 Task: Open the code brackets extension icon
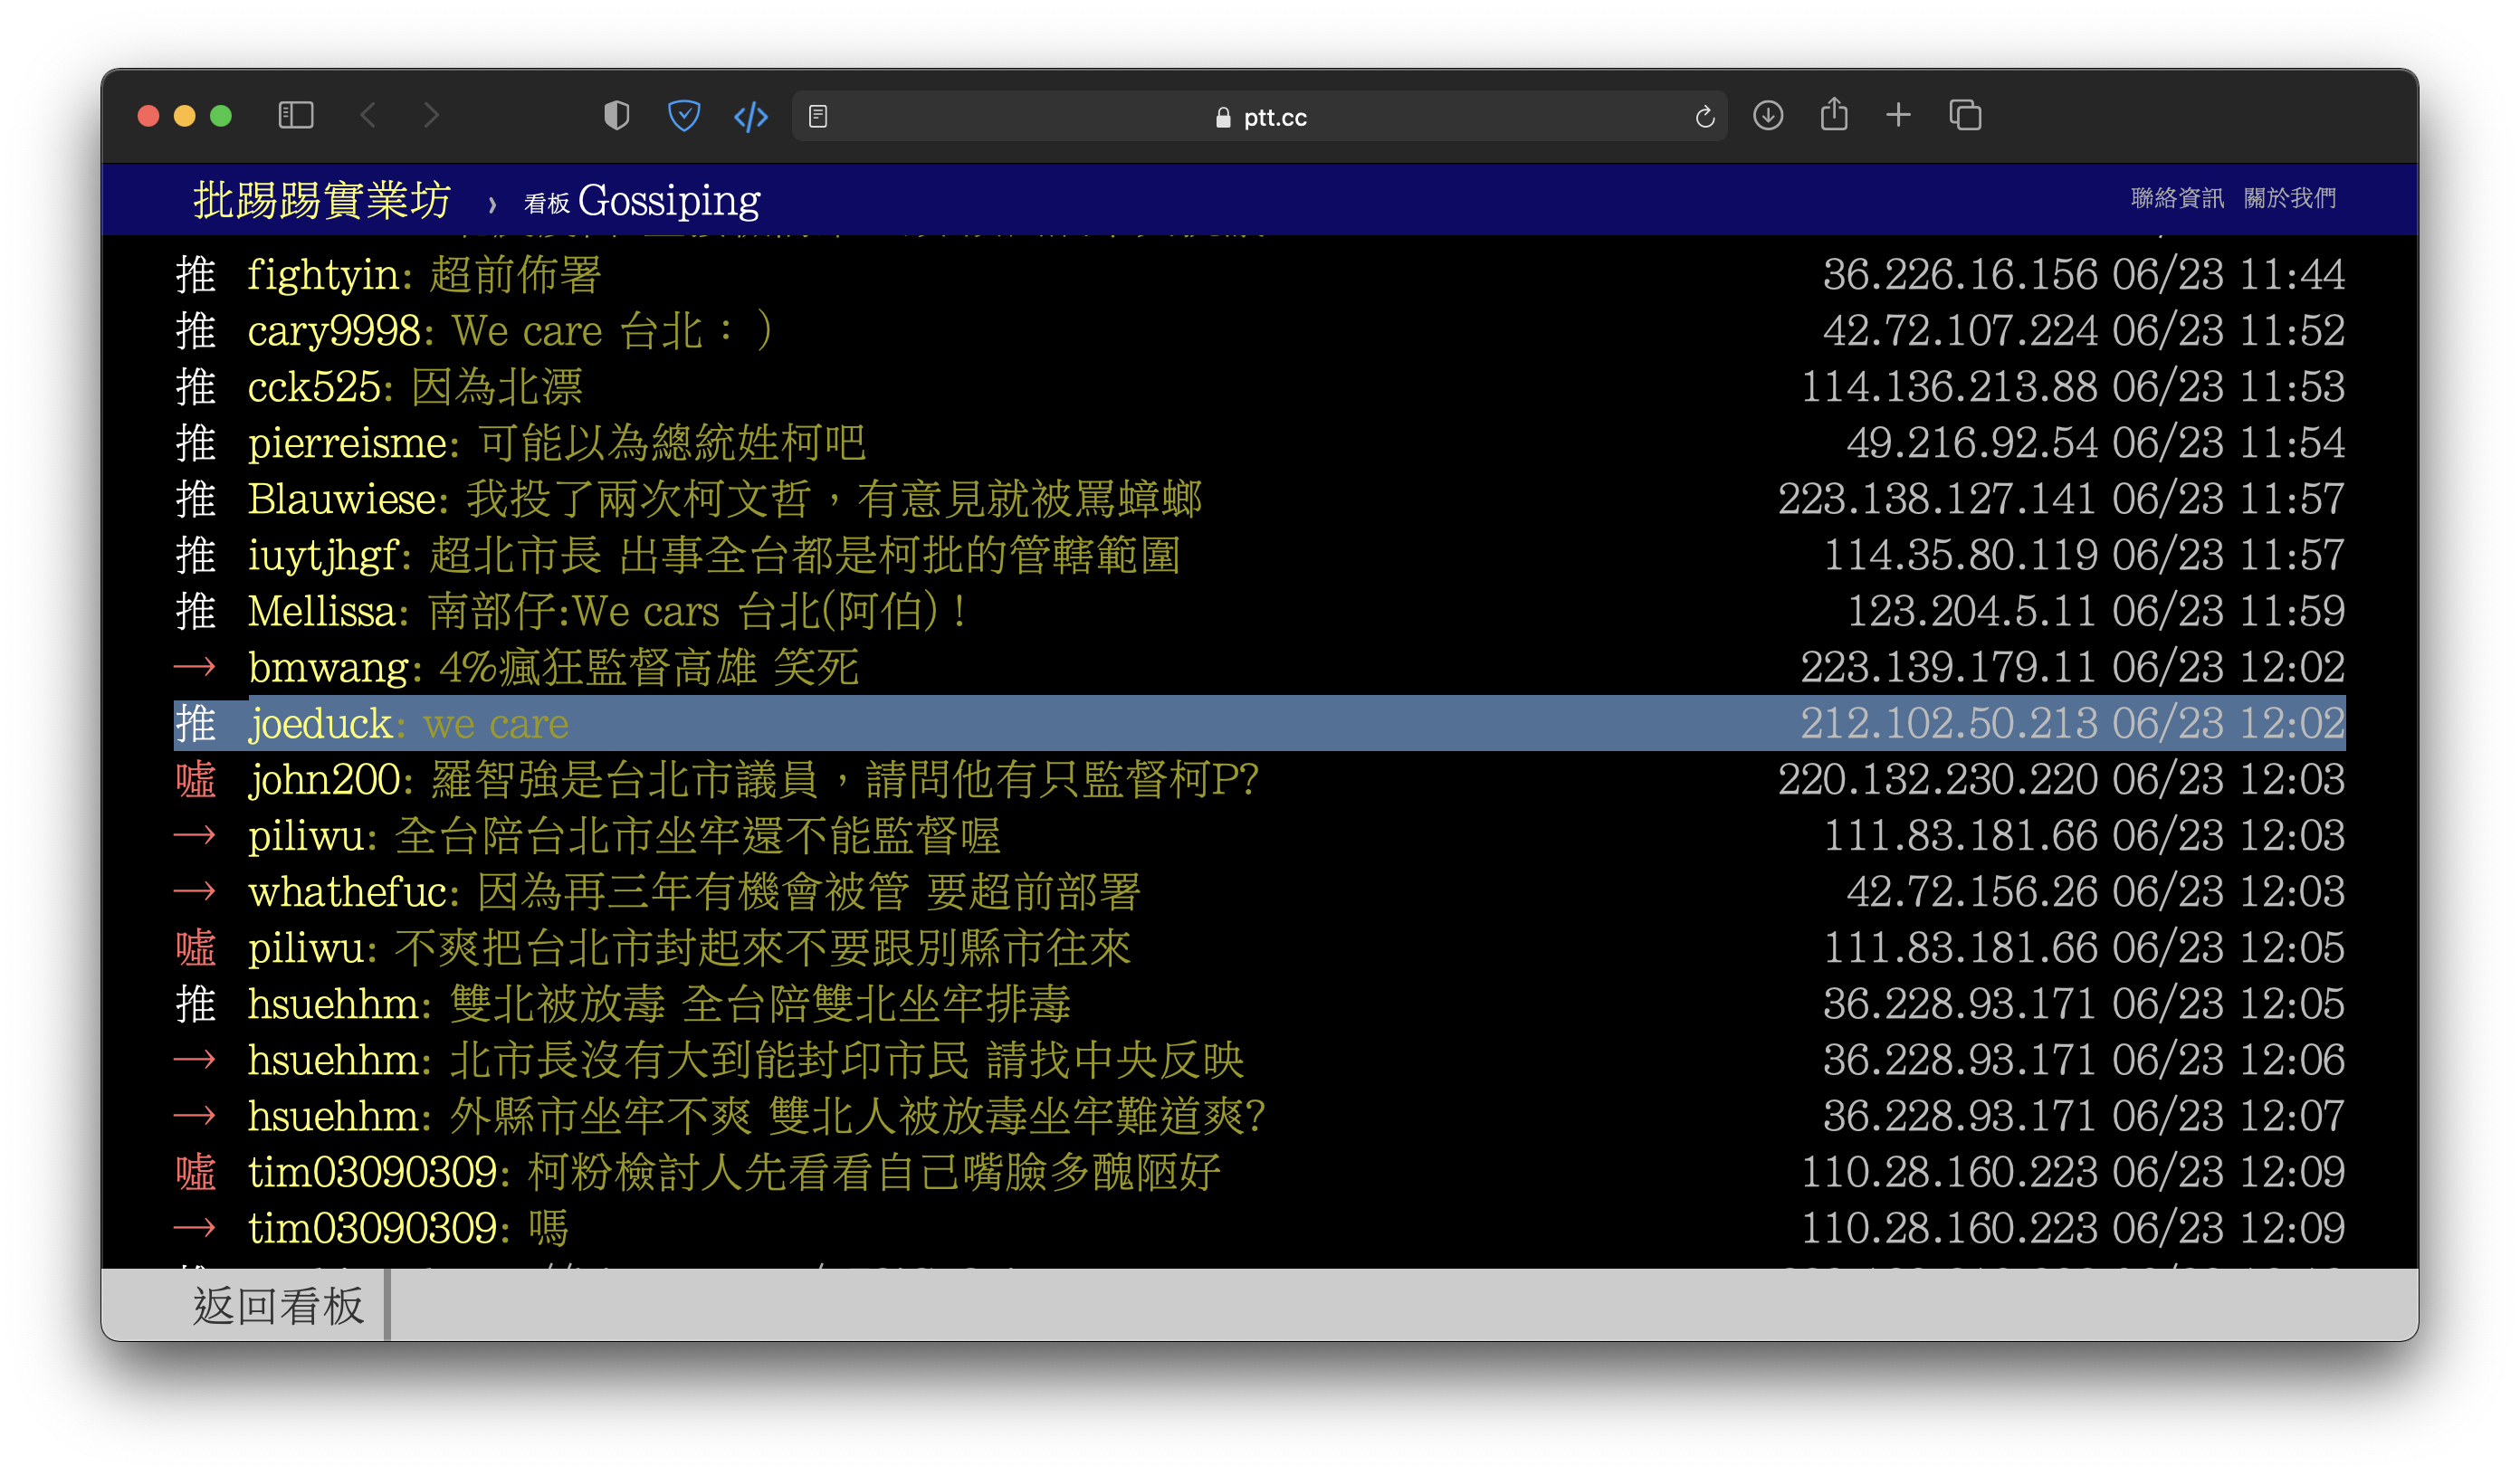coord(751,117)
